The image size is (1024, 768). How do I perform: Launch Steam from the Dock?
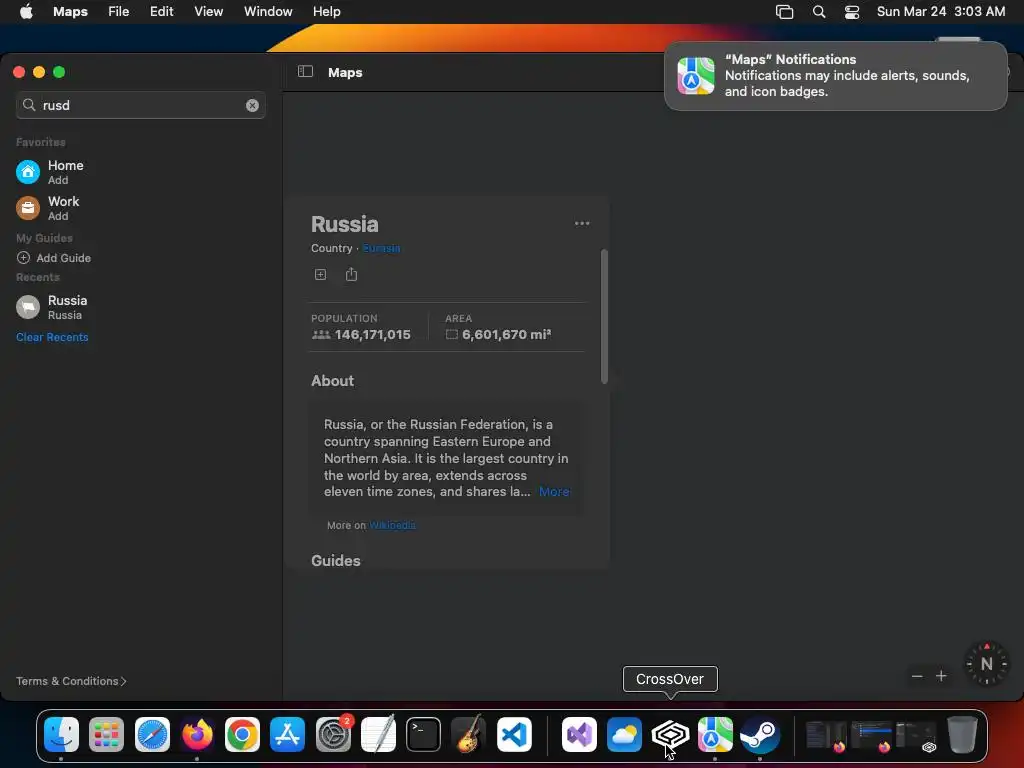pos(760,735)
